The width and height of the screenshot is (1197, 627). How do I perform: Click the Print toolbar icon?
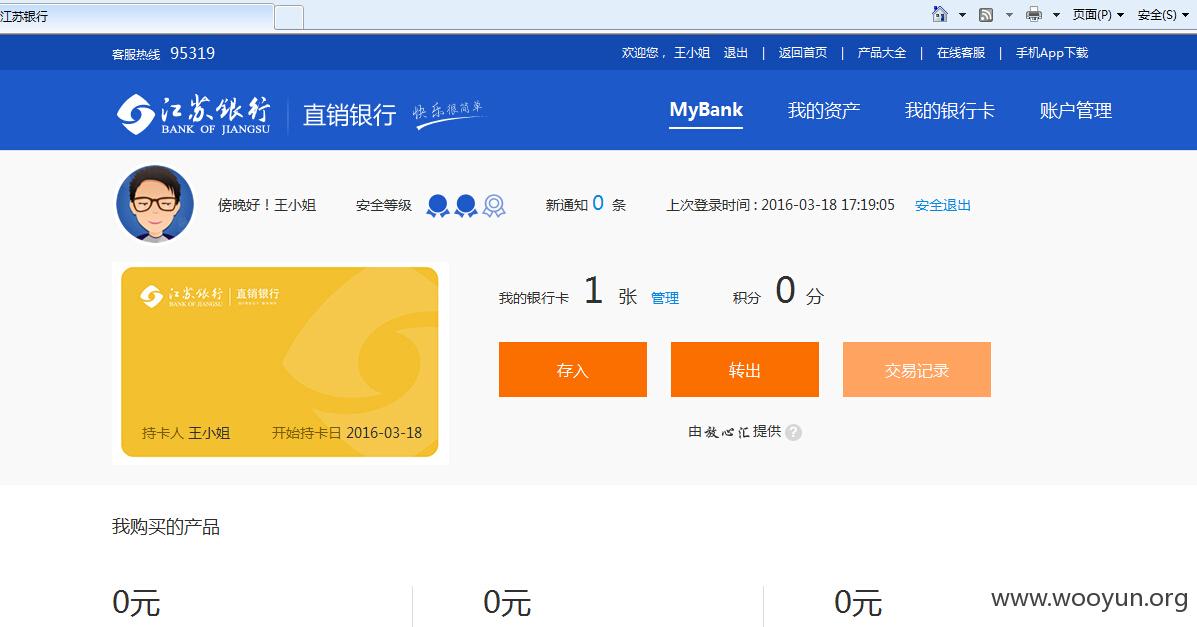(x=1034, y=14)
